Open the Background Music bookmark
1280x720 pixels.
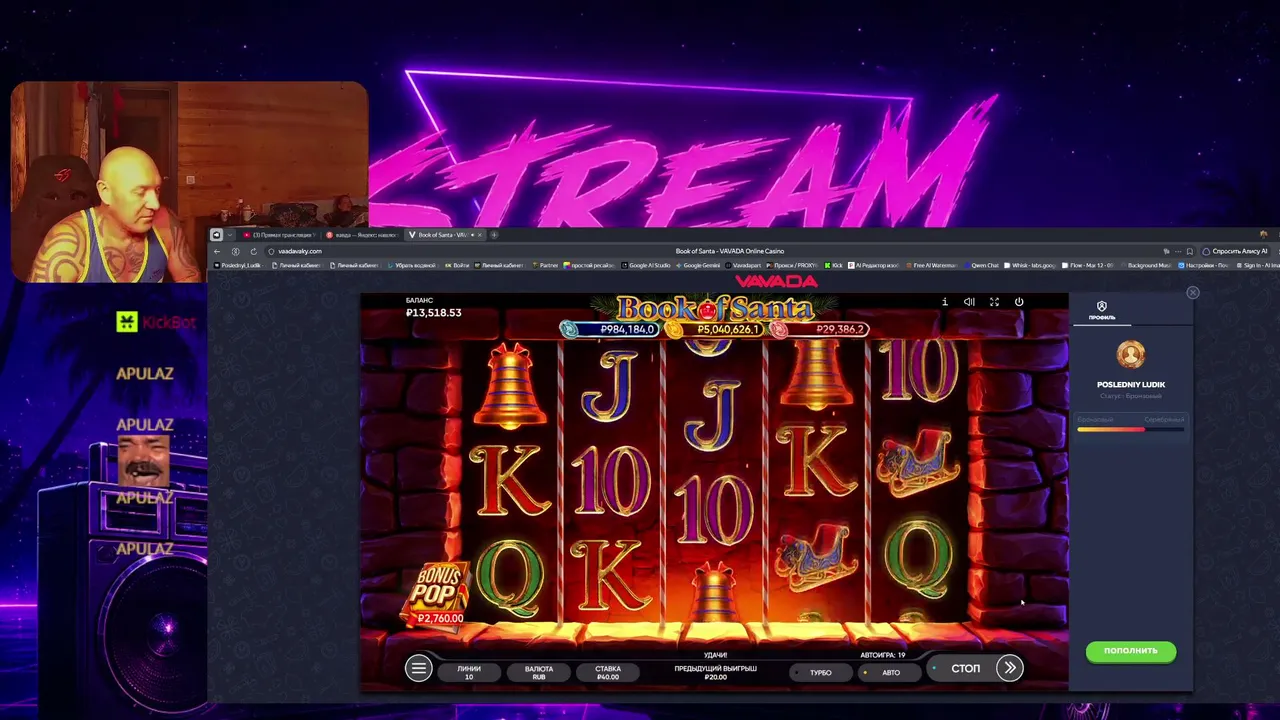[x=1145, y=265]
